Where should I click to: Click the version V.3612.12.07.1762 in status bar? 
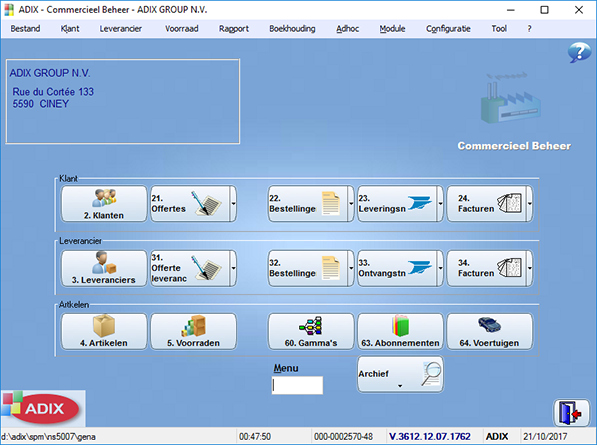[x=429, y=436]
